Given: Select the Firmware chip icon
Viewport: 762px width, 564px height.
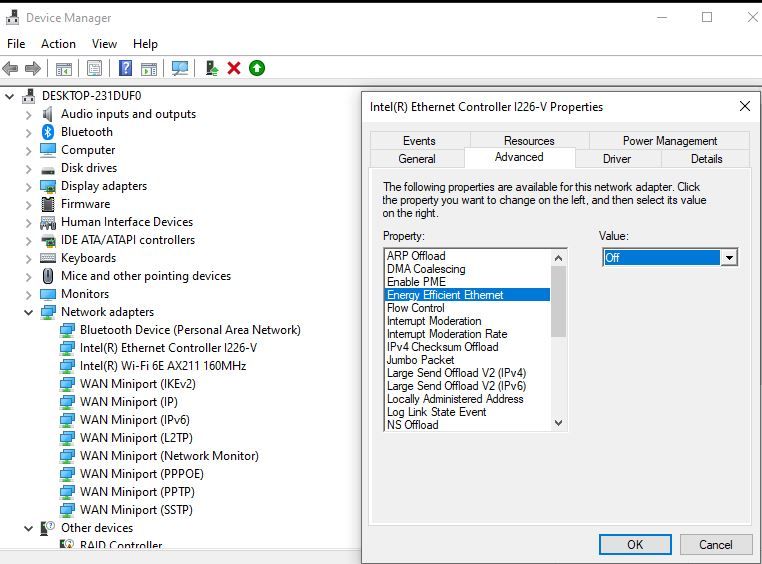Looking at the screenshot, I should (48, 204).
